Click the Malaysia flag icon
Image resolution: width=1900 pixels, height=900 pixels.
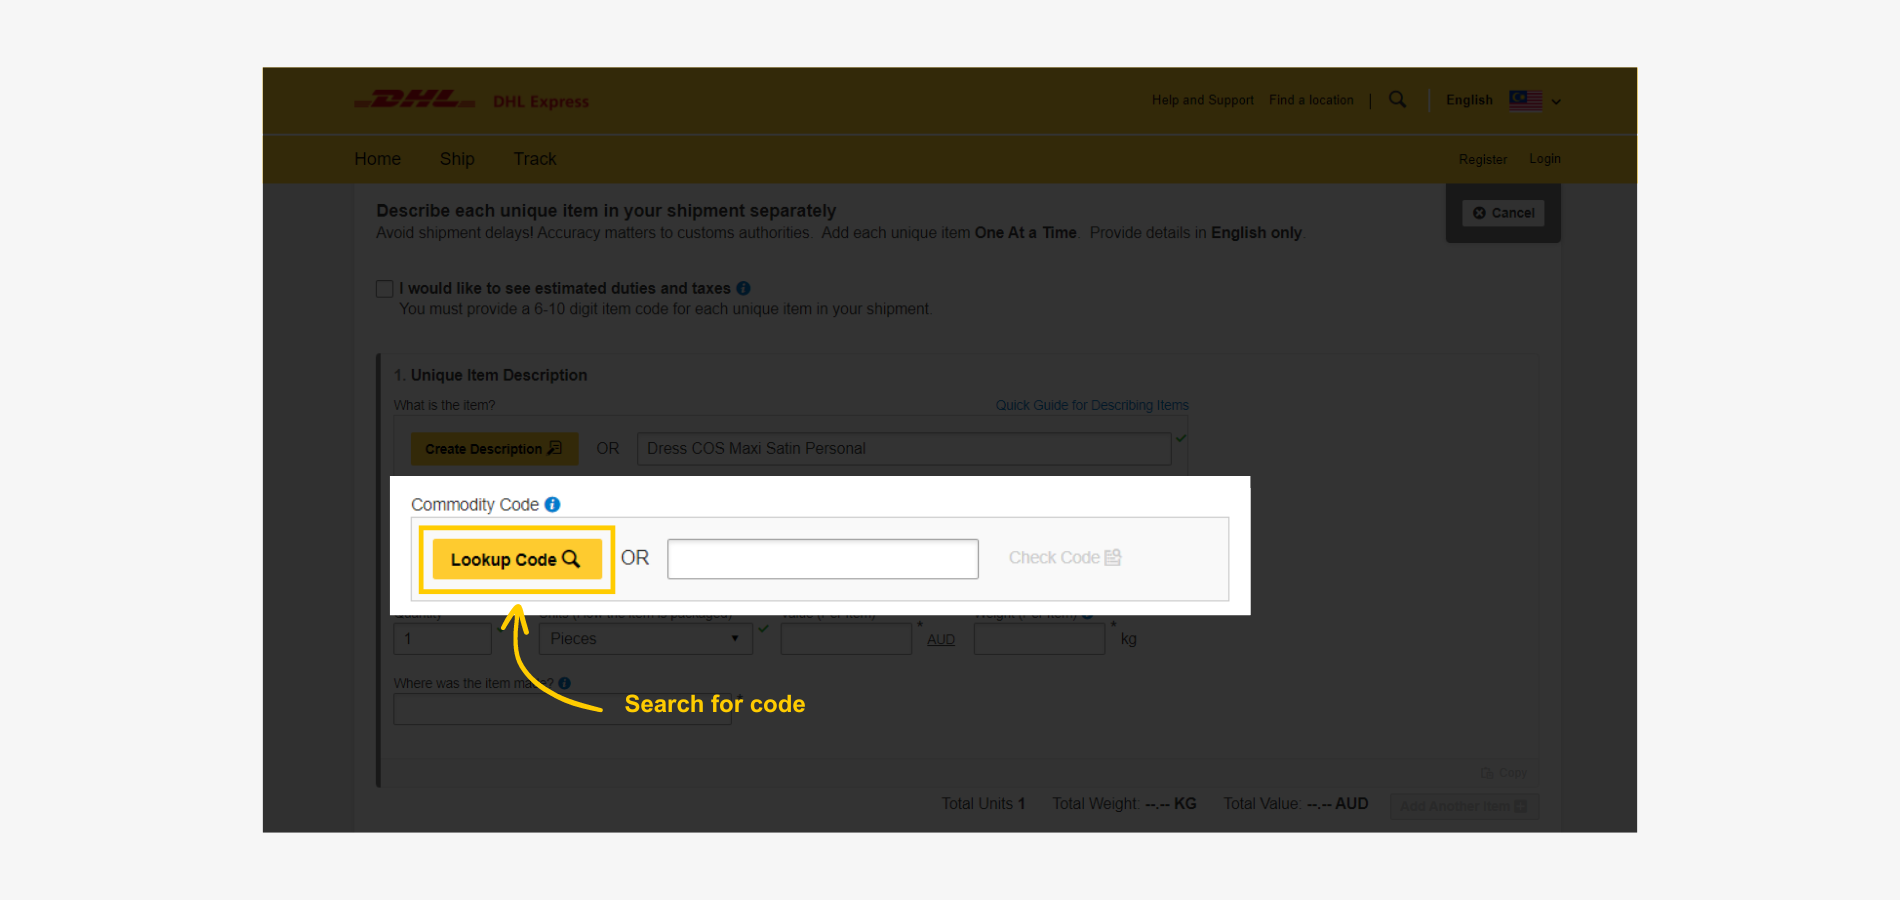(x=1525, y=100)
